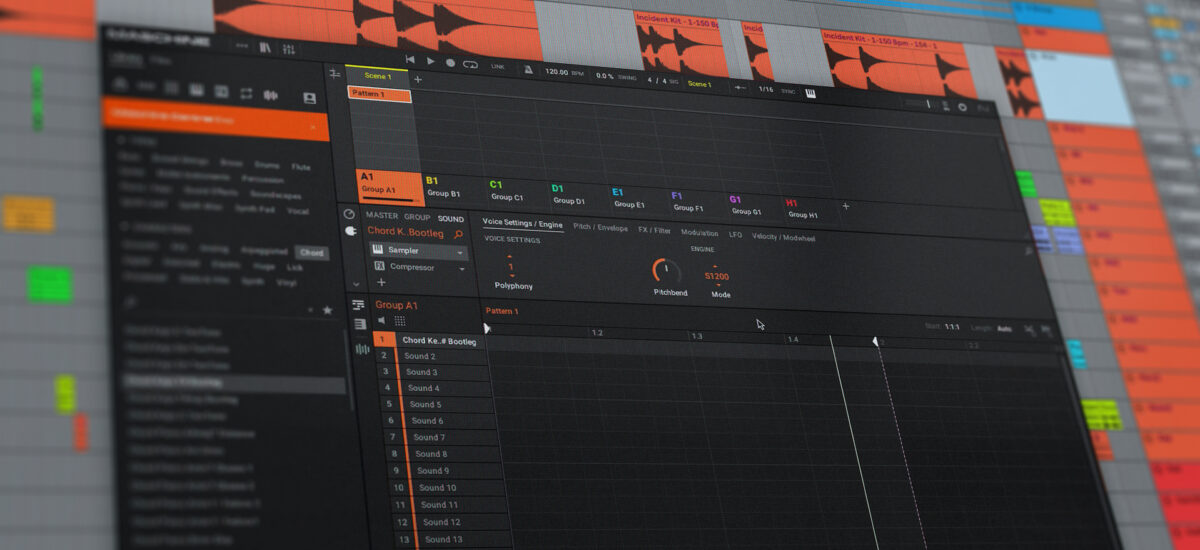Switch to the pattern editor list icon
Screen dimensions: 1200x550
pyautogui.click(x=358, y=305)
